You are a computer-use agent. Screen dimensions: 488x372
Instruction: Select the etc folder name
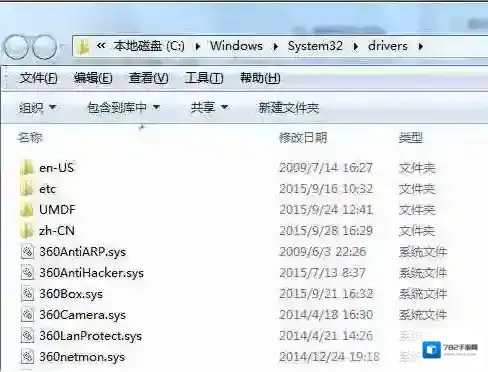(47, 189)
